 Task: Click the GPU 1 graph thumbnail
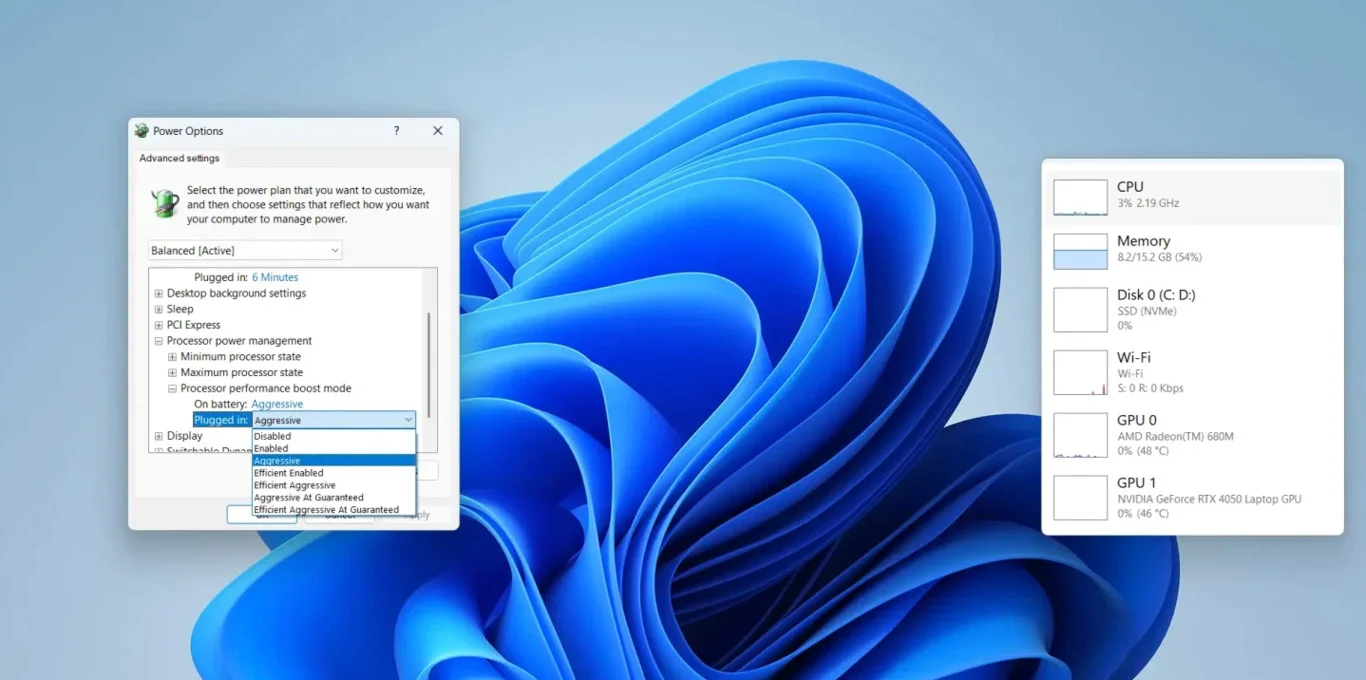click(1080, 498)
